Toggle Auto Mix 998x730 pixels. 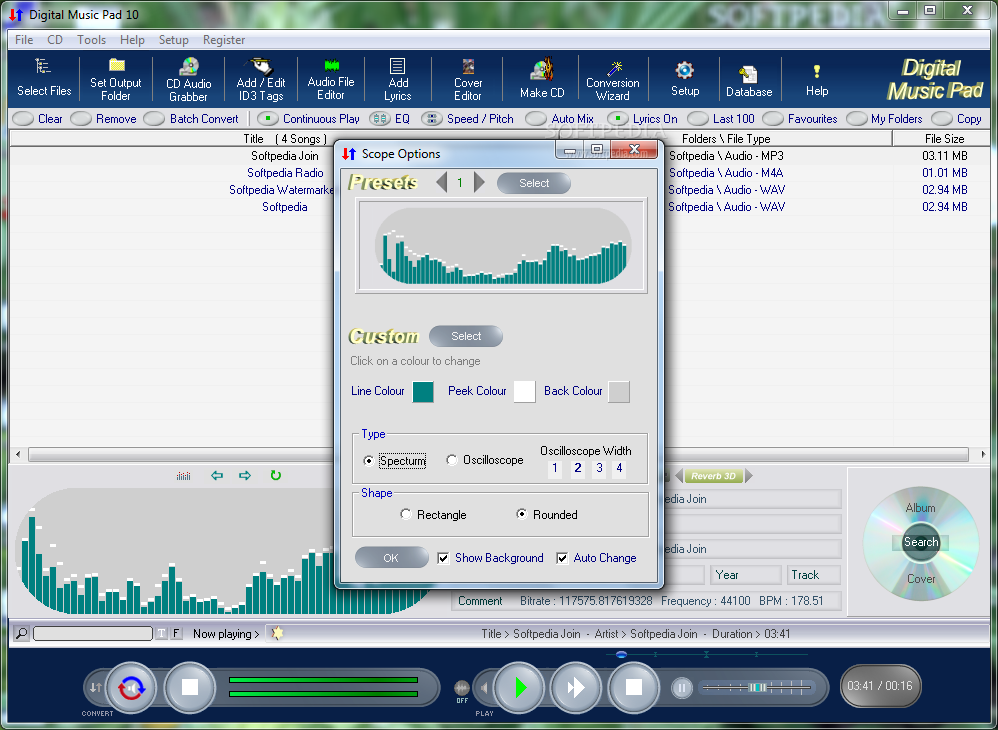point(560,119)
